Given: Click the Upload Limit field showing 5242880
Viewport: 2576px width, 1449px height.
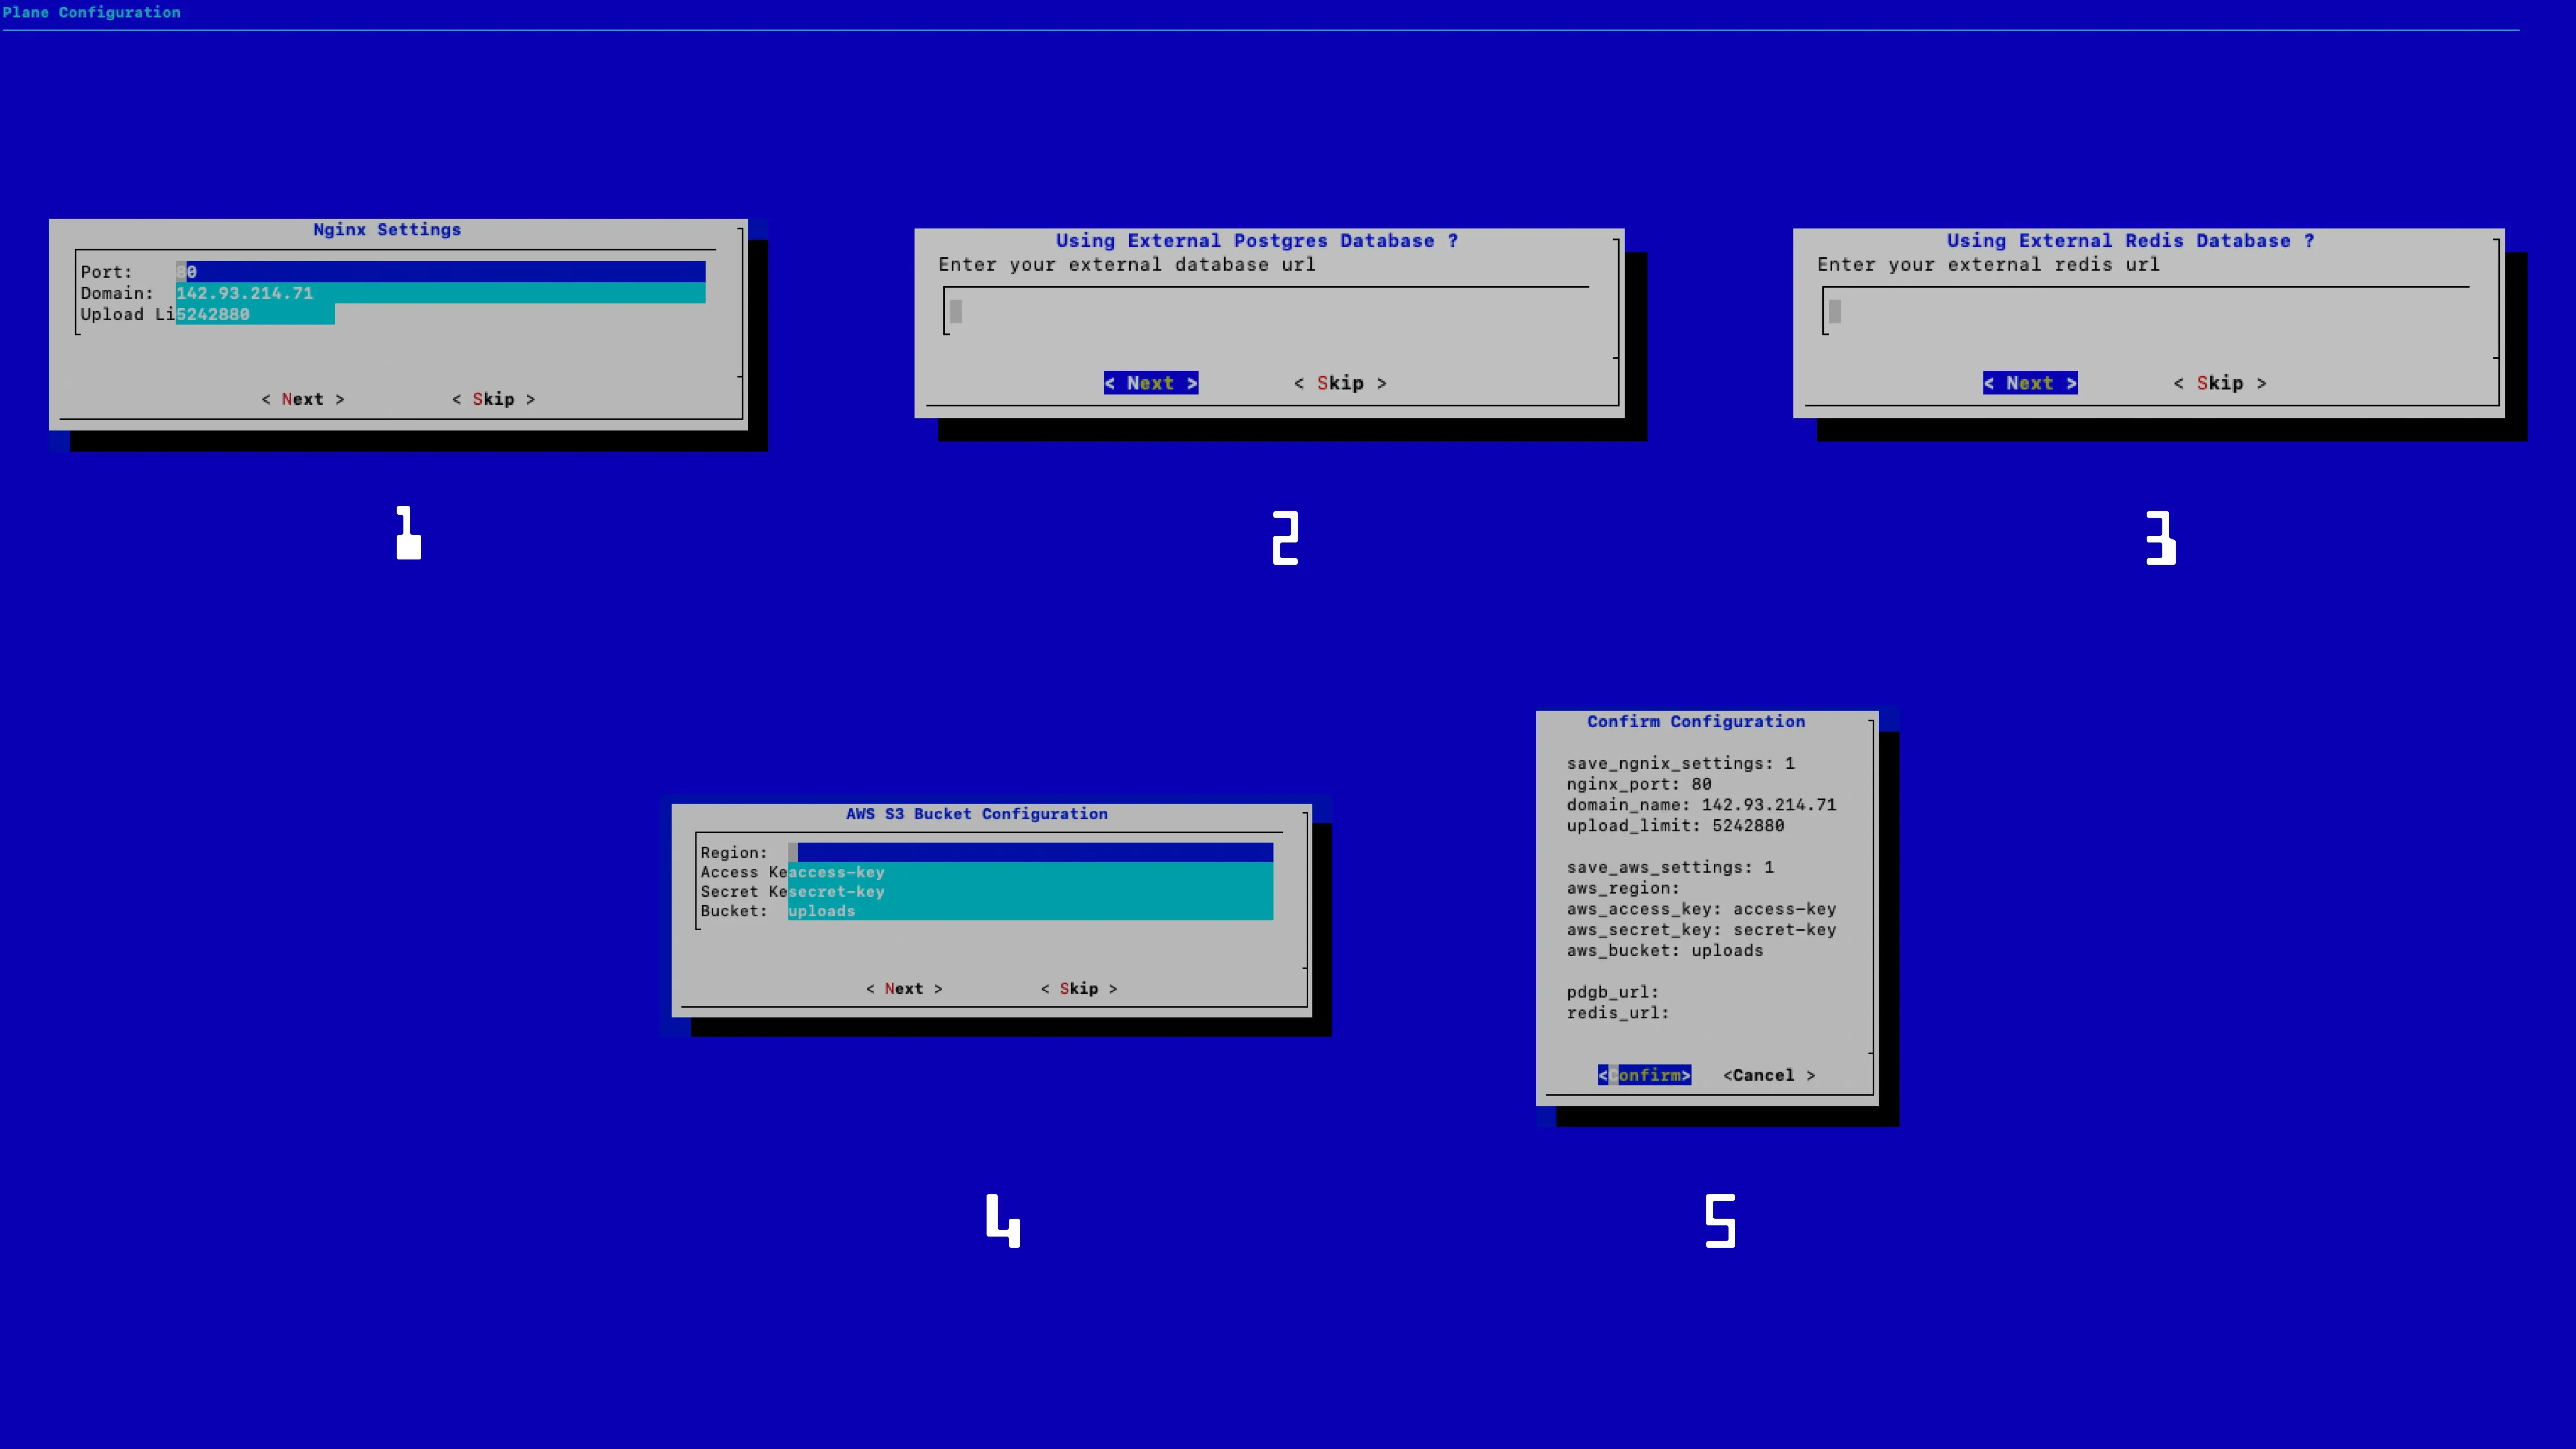Looking at the screenshot, I should pos(255,314).
